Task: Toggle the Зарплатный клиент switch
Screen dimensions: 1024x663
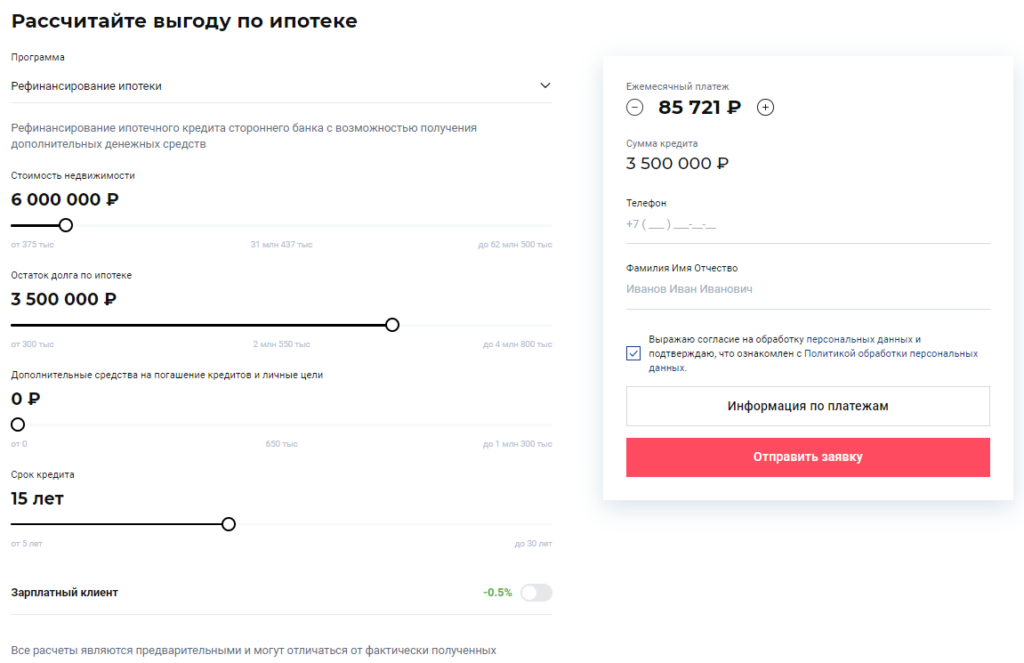Action: tap(536, 593)
